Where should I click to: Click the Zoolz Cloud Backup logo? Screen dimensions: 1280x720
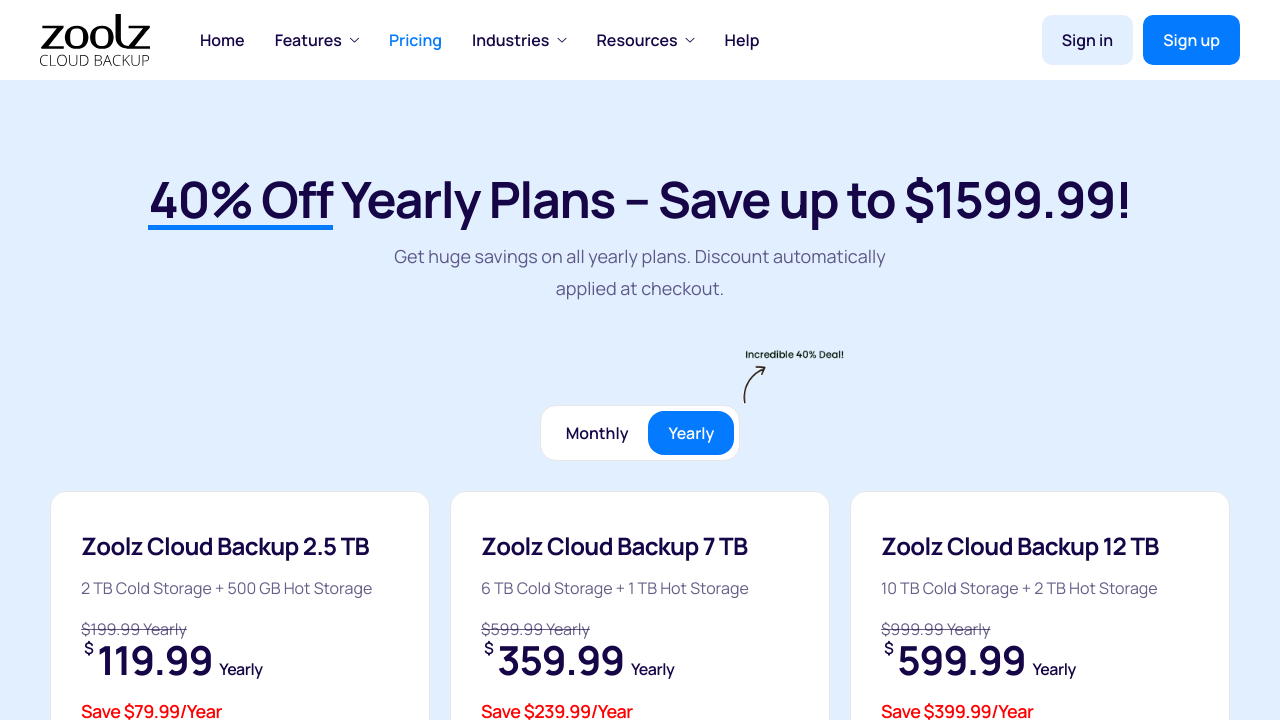tap(95, 40)
